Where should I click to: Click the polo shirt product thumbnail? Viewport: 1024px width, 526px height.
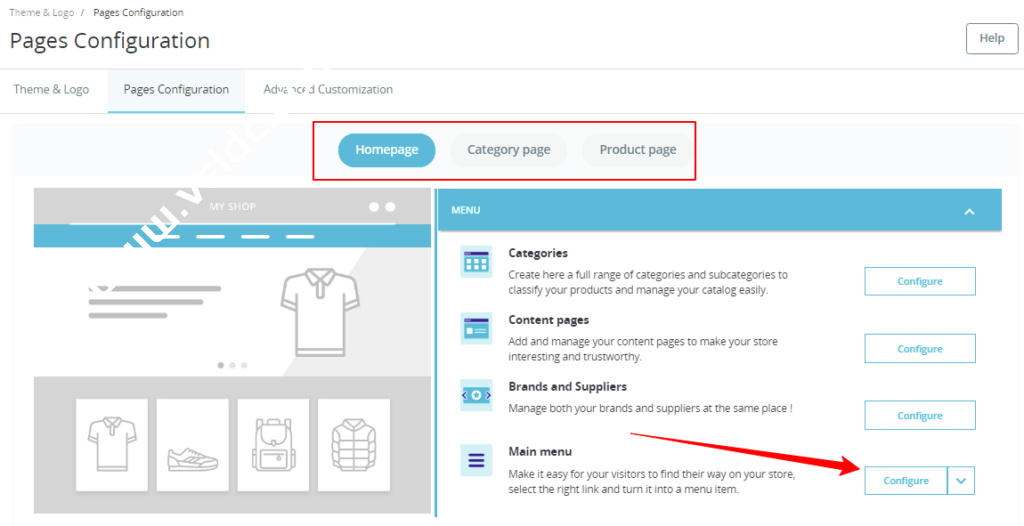(112, 445)
